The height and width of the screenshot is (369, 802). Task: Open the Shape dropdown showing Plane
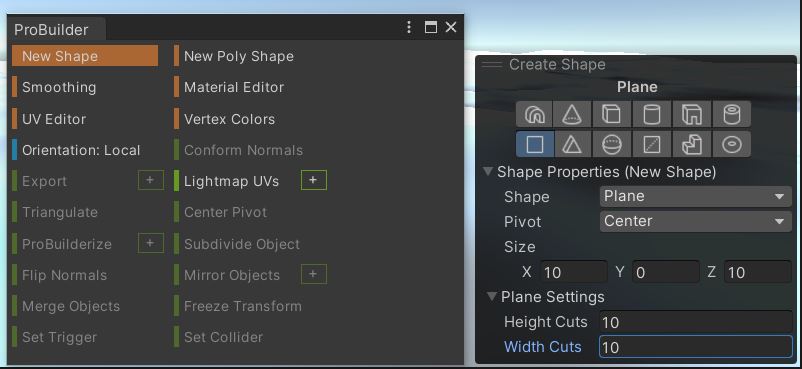(x=695, y=197)
